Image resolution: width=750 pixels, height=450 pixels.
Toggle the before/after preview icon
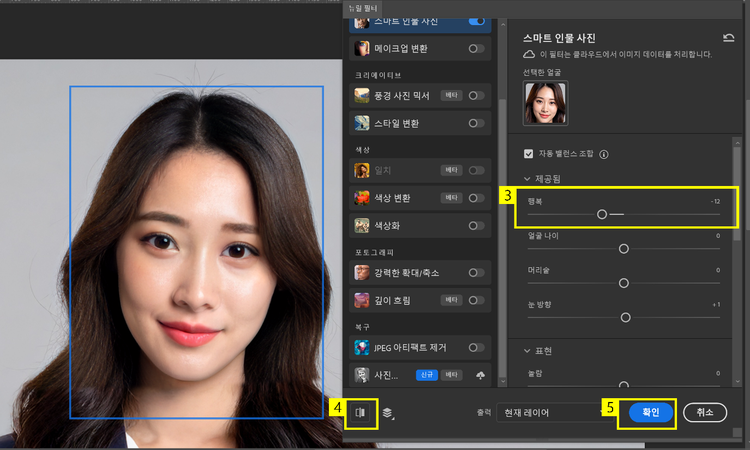click(360, 412)
